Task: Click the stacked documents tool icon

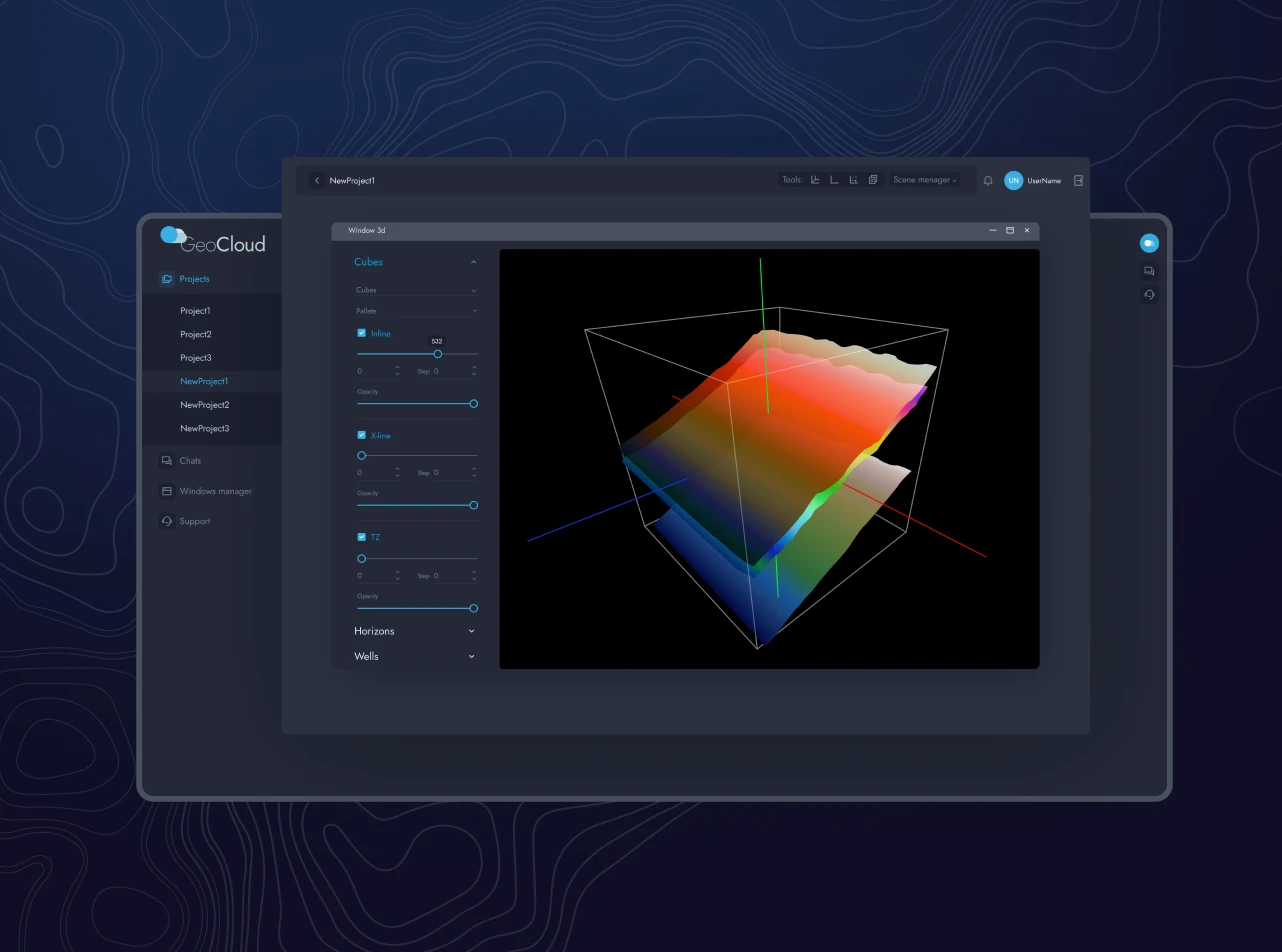Action: (x=873, y=180)
